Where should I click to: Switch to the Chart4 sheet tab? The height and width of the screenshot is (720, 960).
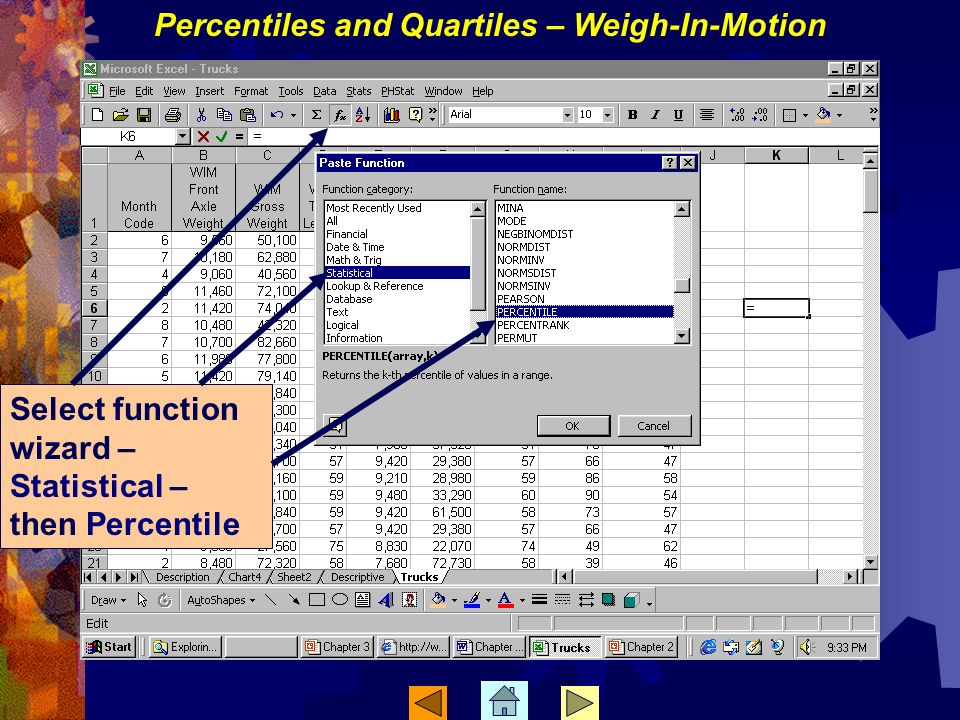coord(244,577)
